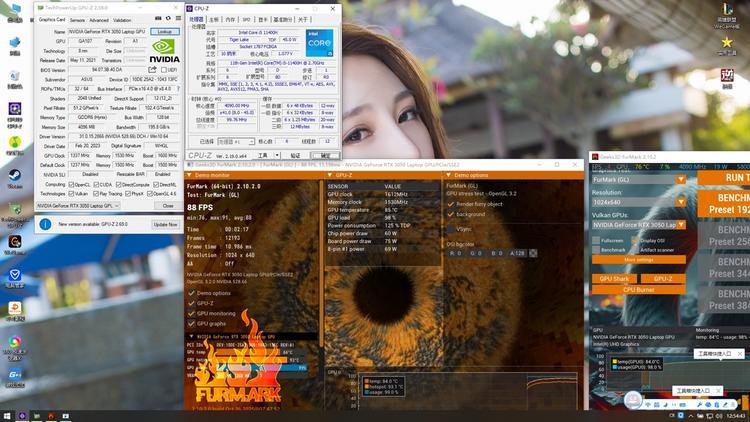Launch the CPU Burner tool
Viewport: 750px width, 422px height.
coord(638,289)
